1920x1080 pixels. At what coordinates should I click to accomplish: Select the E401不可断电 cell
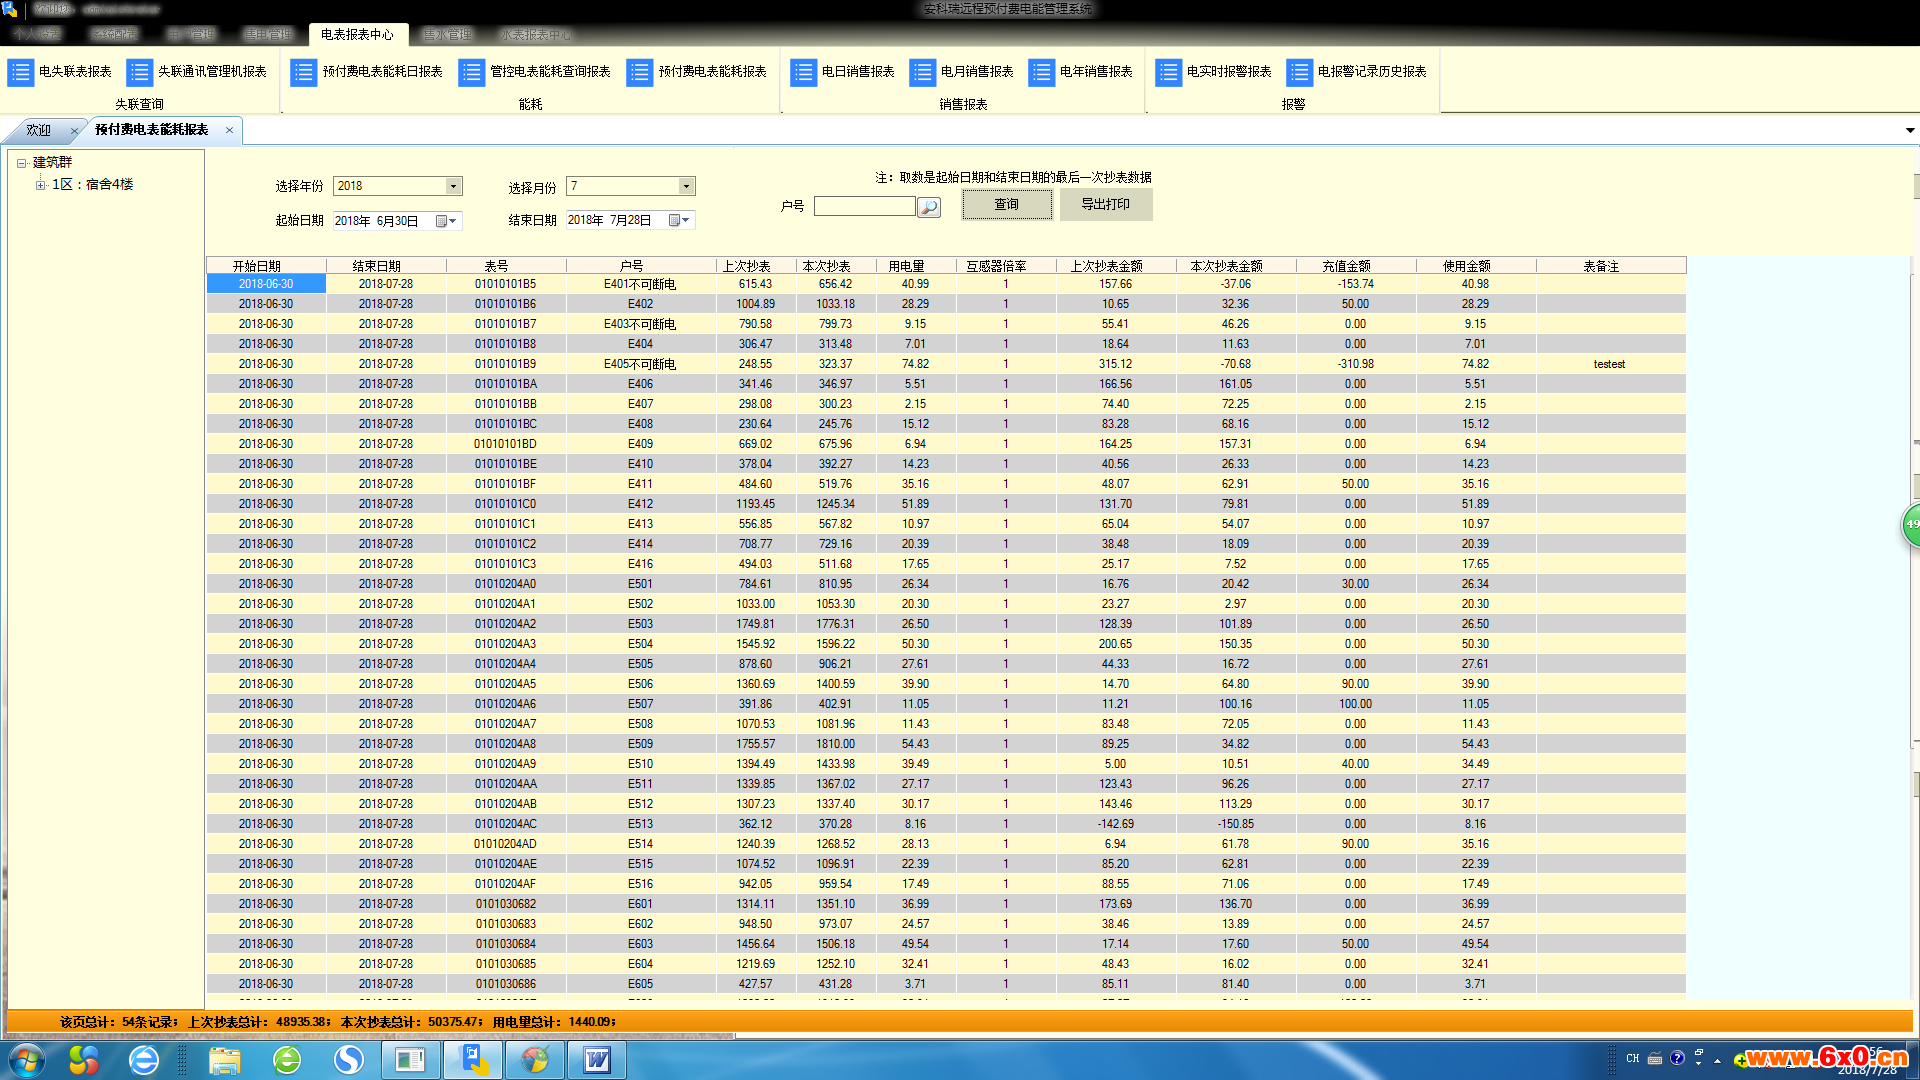(640, 284)
